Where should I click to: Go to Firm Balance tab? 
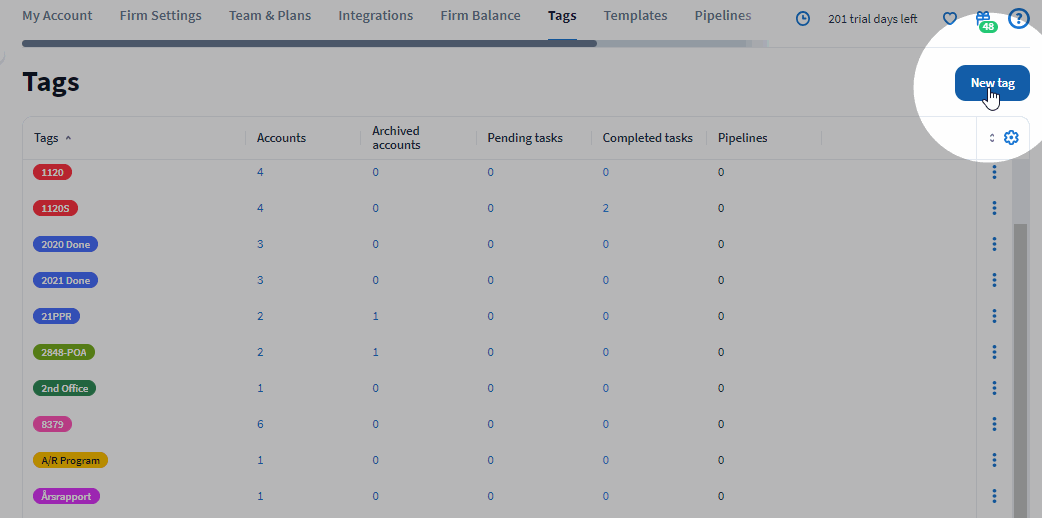point(480,15)
